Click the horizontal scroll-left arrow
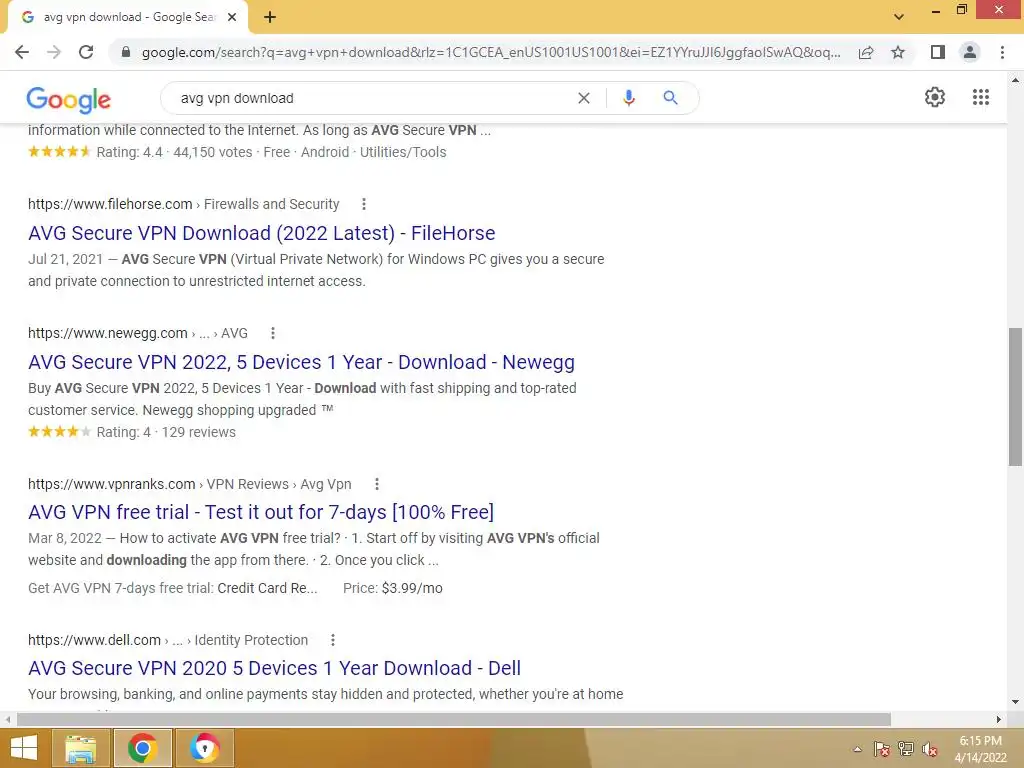 8,720
